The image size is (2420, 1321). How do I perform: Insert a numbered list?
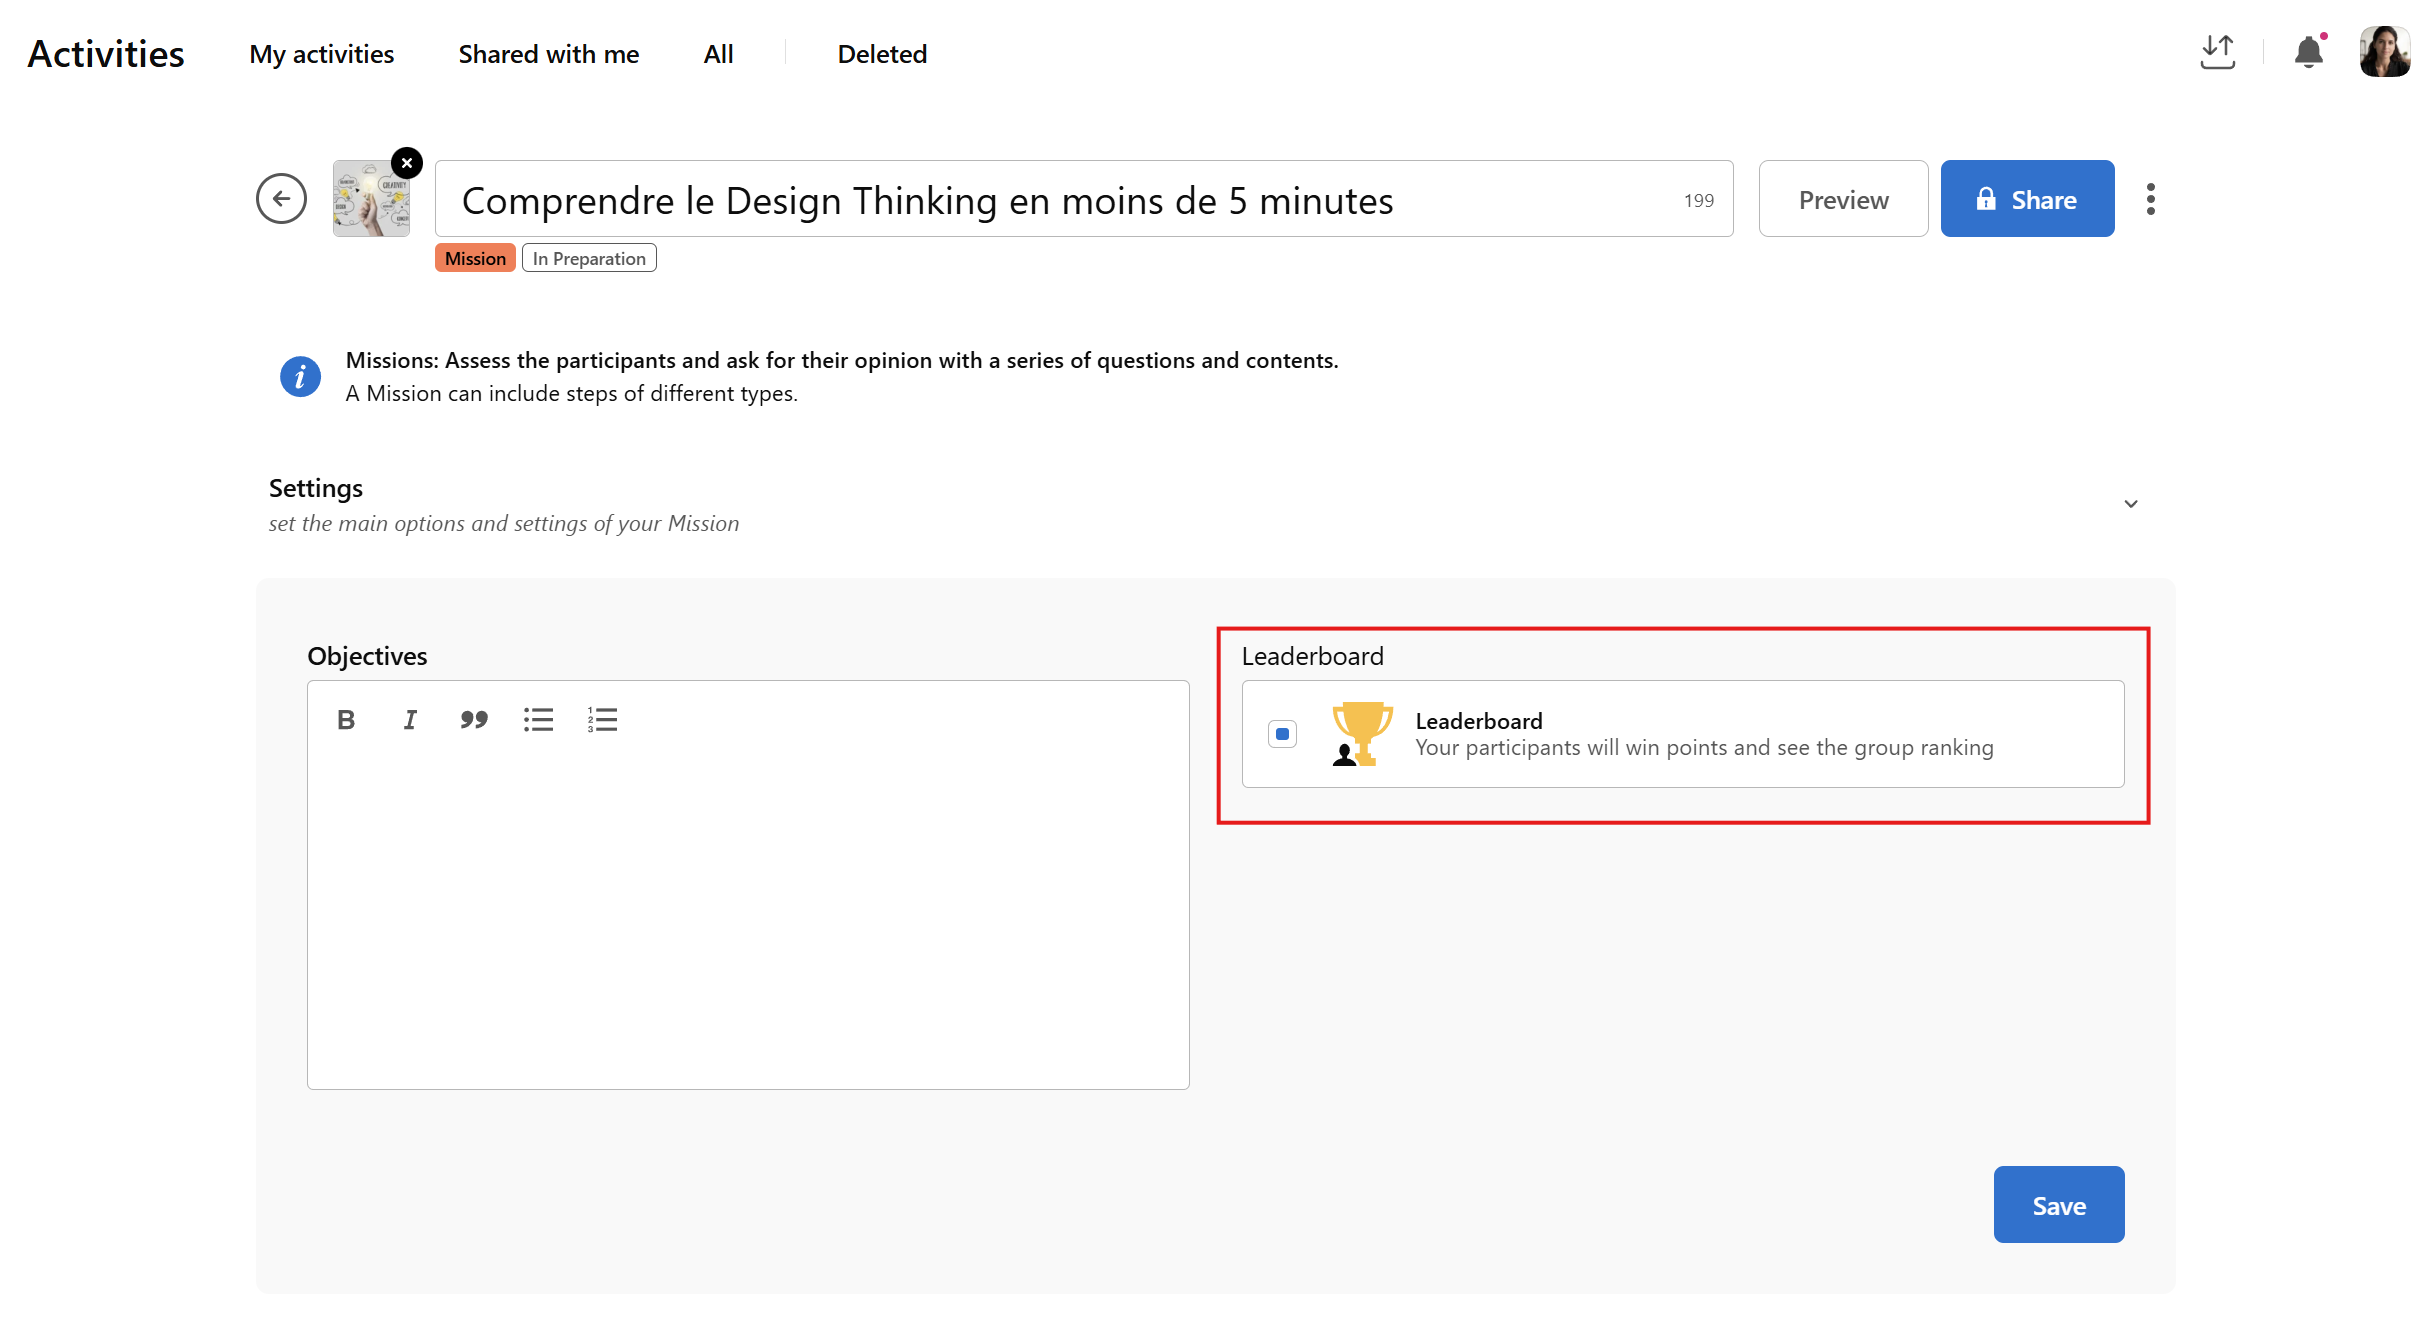point(602,720)
